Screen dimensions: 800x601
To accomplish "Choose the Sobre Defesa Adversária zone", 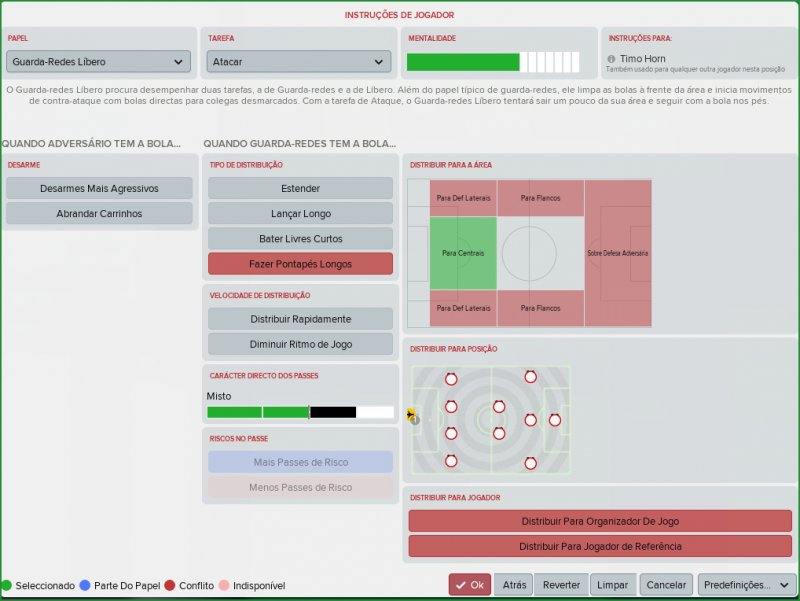I will coord(618,253).
